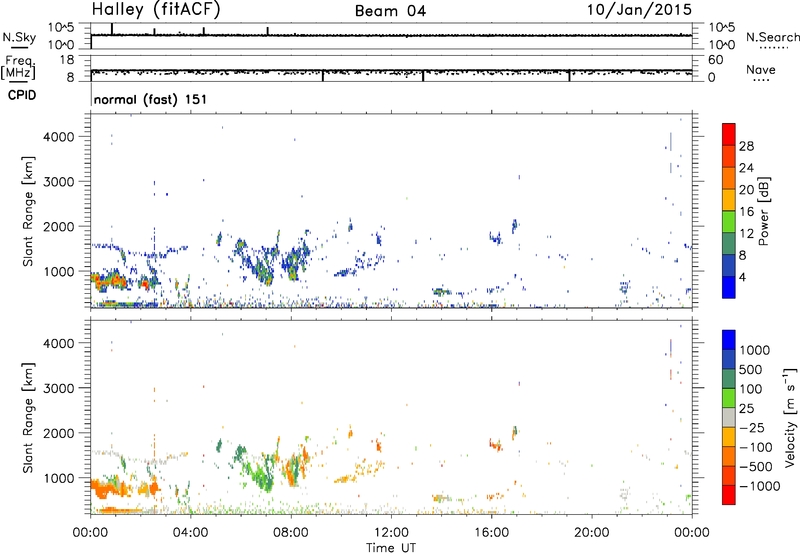Click the "12" label on the power colorbar
This screenshot has height=554, width=800.
[746, 234]
